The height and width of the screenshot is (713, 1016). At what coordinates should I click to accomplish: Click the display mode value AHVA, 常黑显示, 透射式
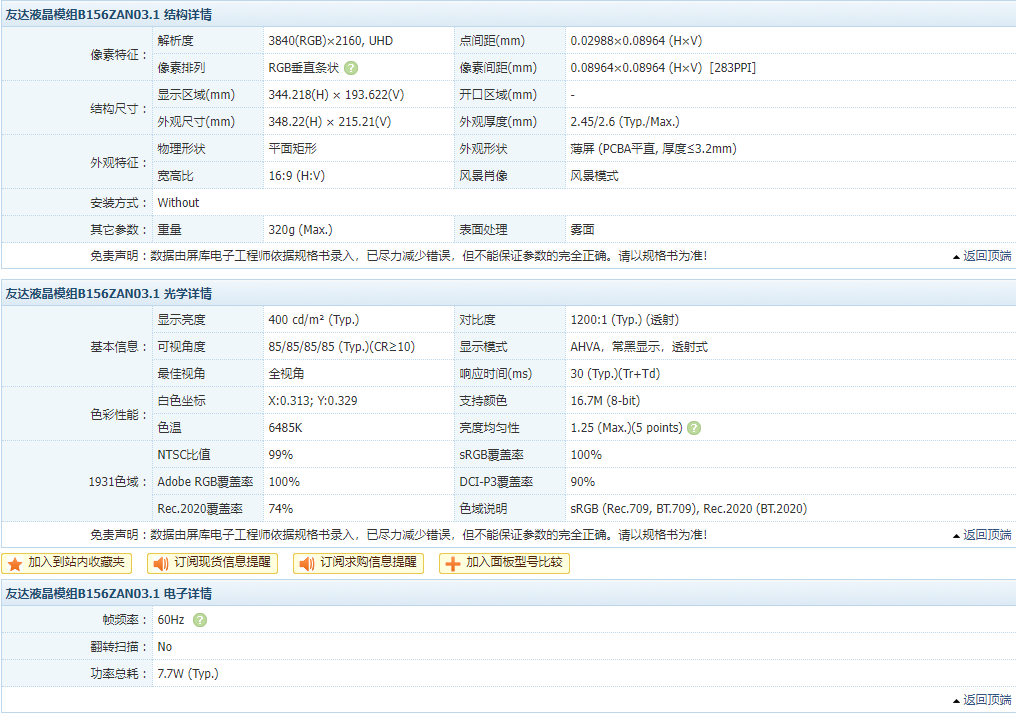639,347
